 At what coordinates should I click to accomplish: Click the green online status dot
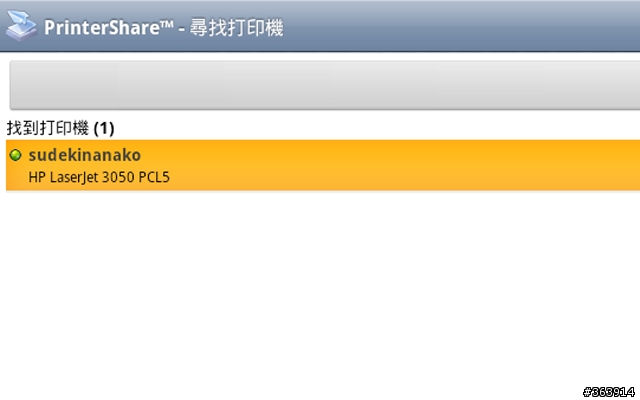(16, 155)
